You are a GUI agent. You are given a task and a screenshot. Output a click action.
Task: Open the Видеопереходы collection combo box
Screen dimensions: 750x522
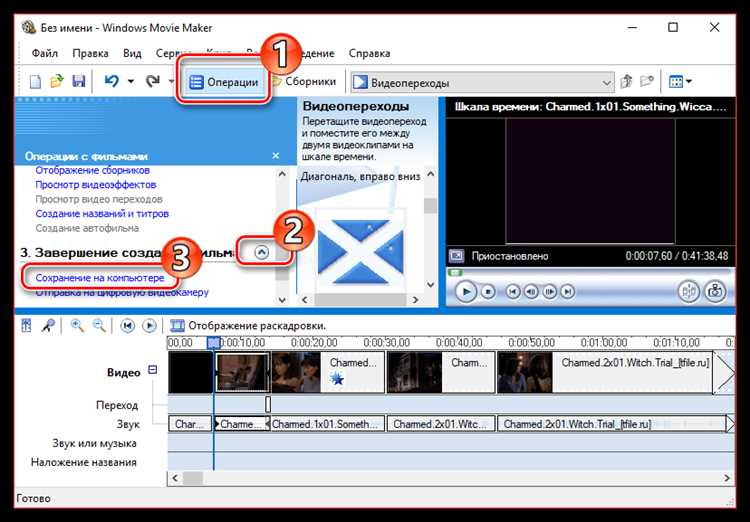click(x=482, y=83)
